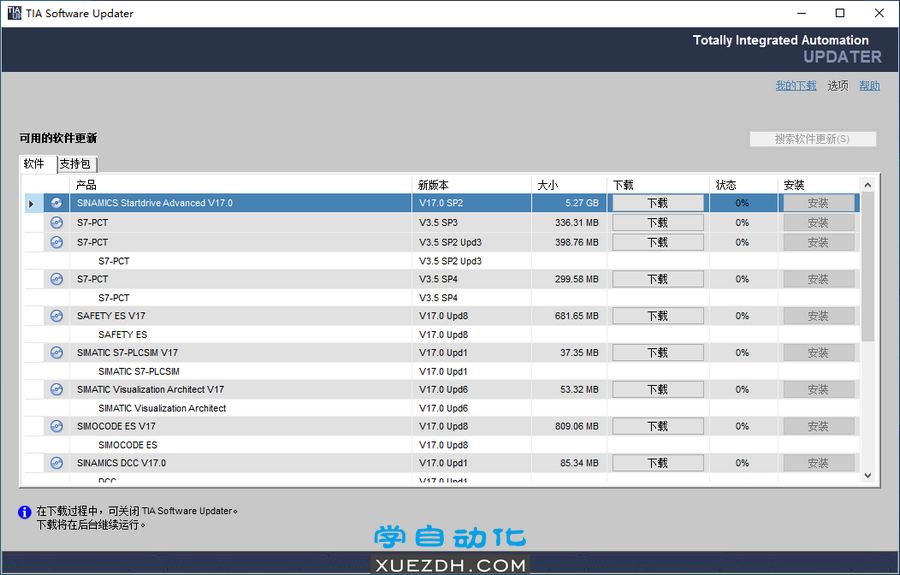Download S7-PCT V3.5 SP3
Image resolution: width=900 pixels, height=575 pixels.
point(658,223)
